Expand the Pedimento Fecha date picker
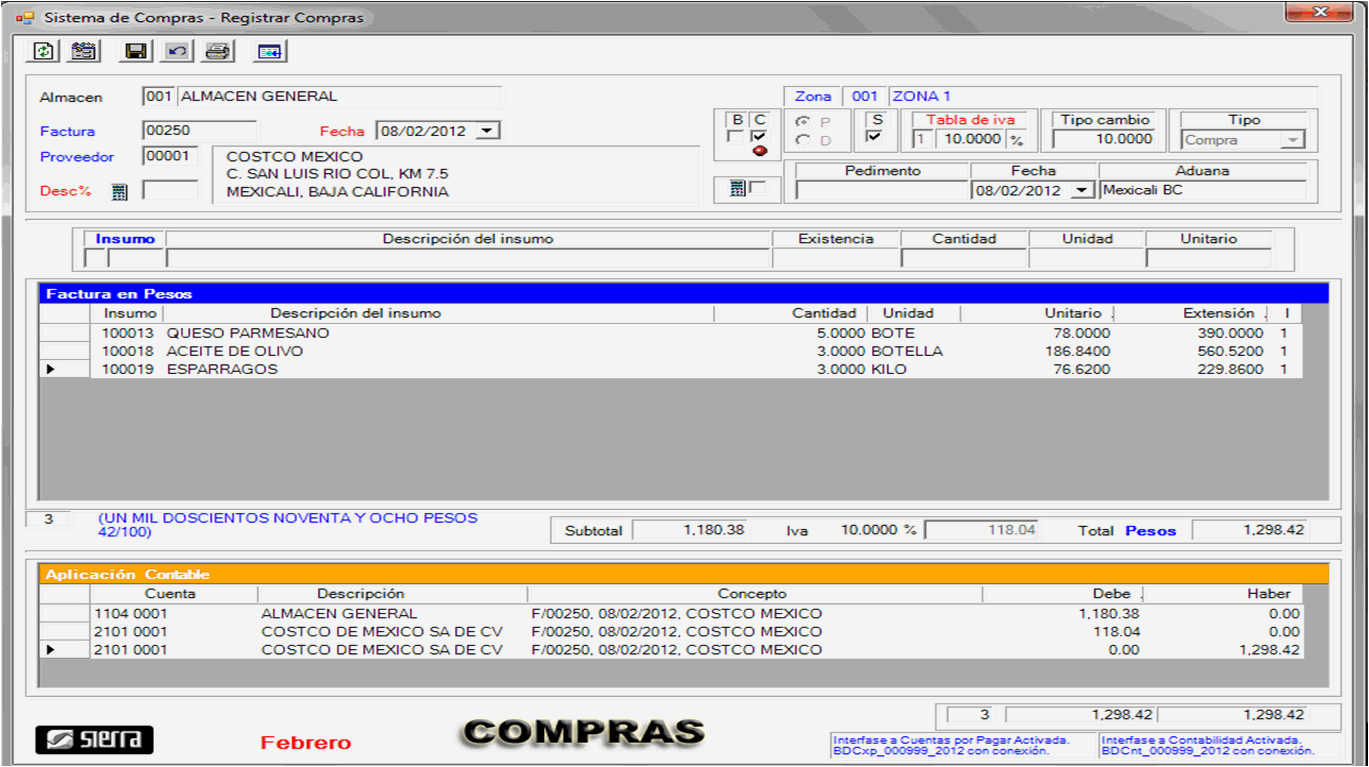The width and height of the screenshot is (1369, 767). [1081, 191]
